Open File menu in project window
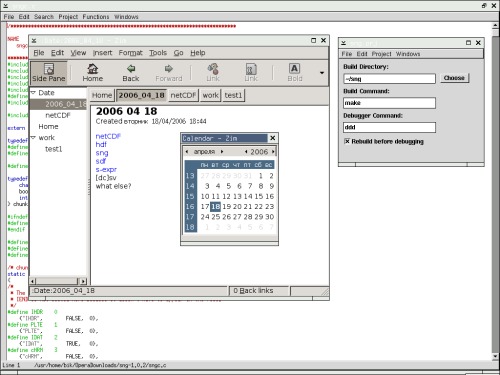This screenshot has width=500, height=375. [x=347, y=54]
